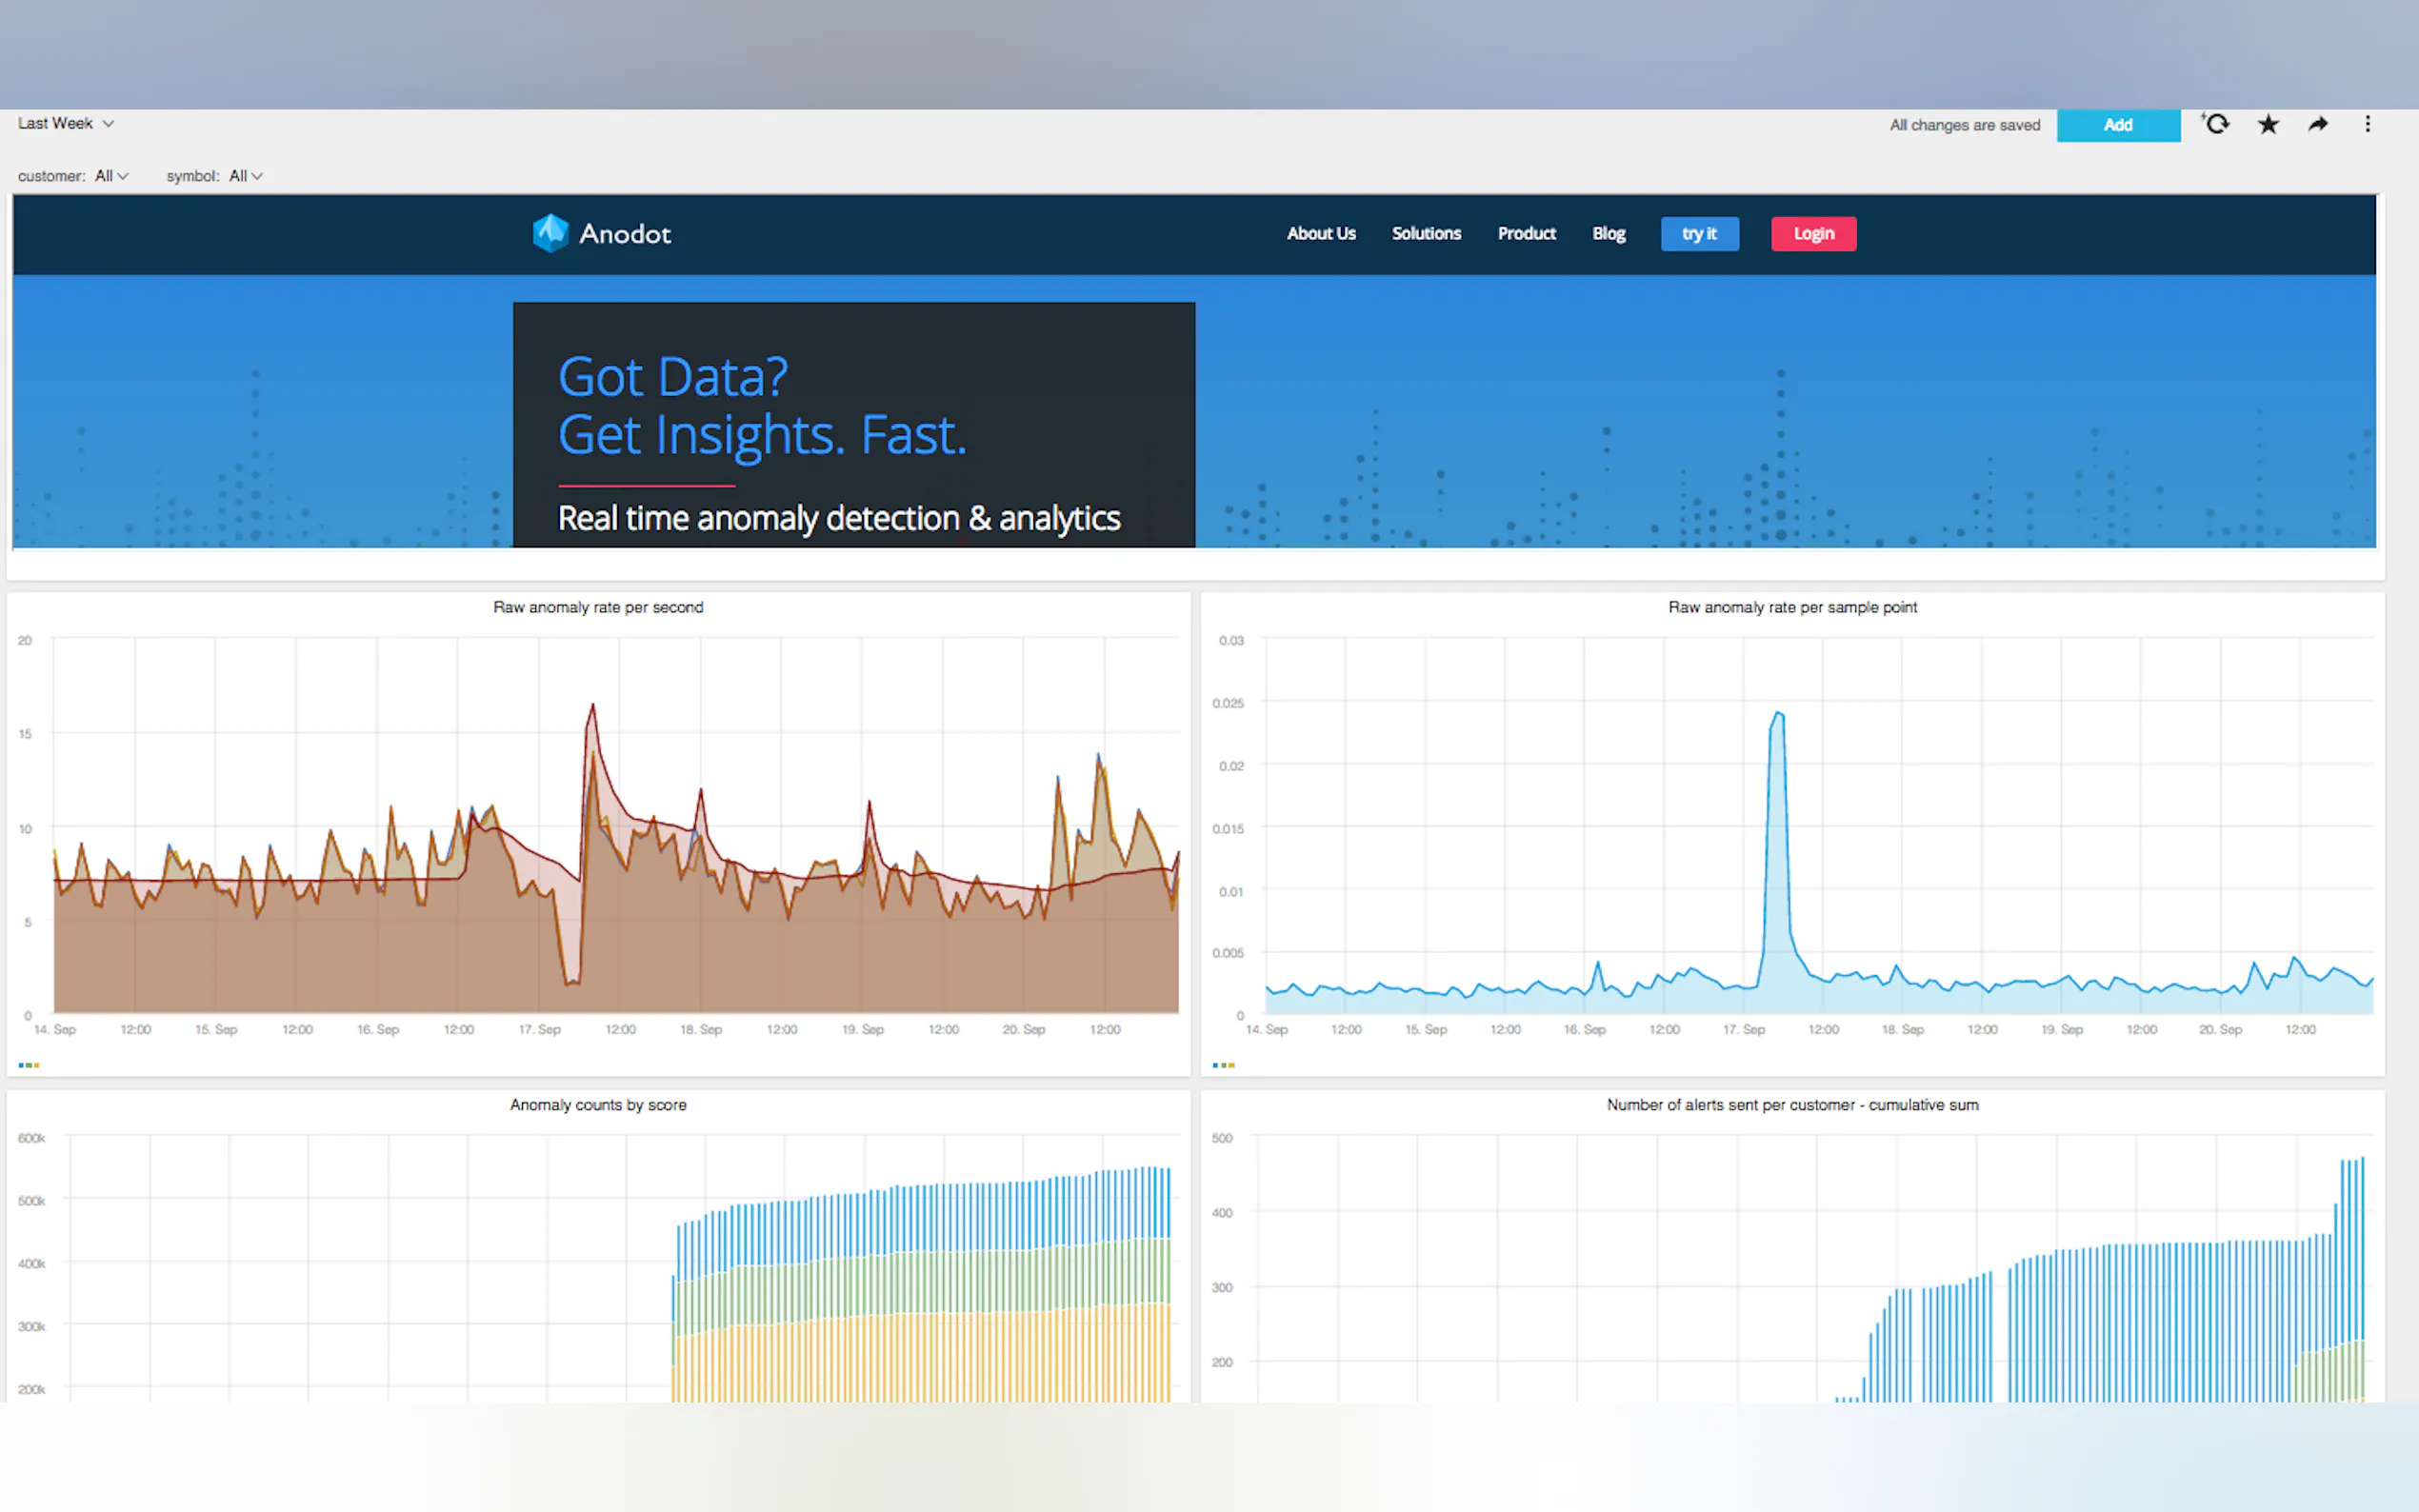
Task: Click the Anodot logo
Action: [601, 234]
